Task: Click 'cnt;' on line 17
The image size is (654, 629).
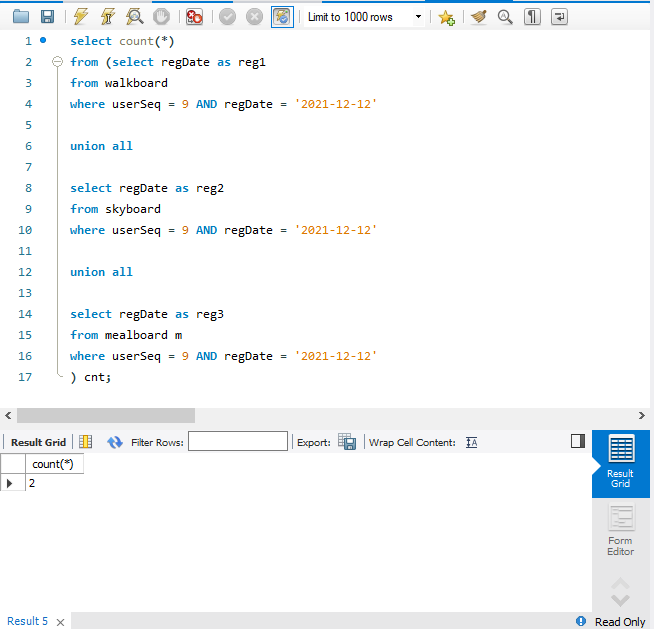Action: pos(98,377)
